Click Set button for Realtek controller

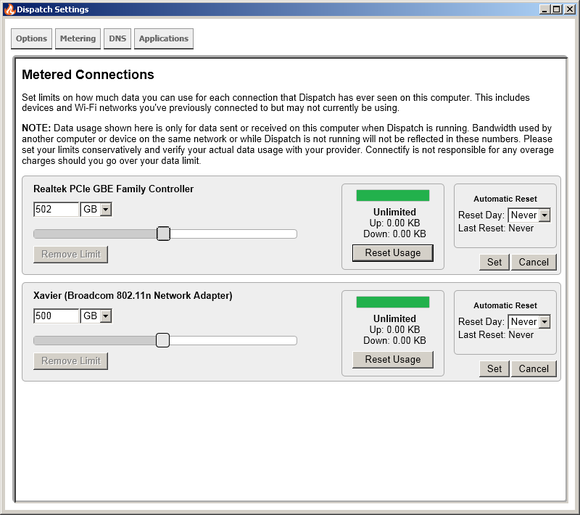point(494,262)
